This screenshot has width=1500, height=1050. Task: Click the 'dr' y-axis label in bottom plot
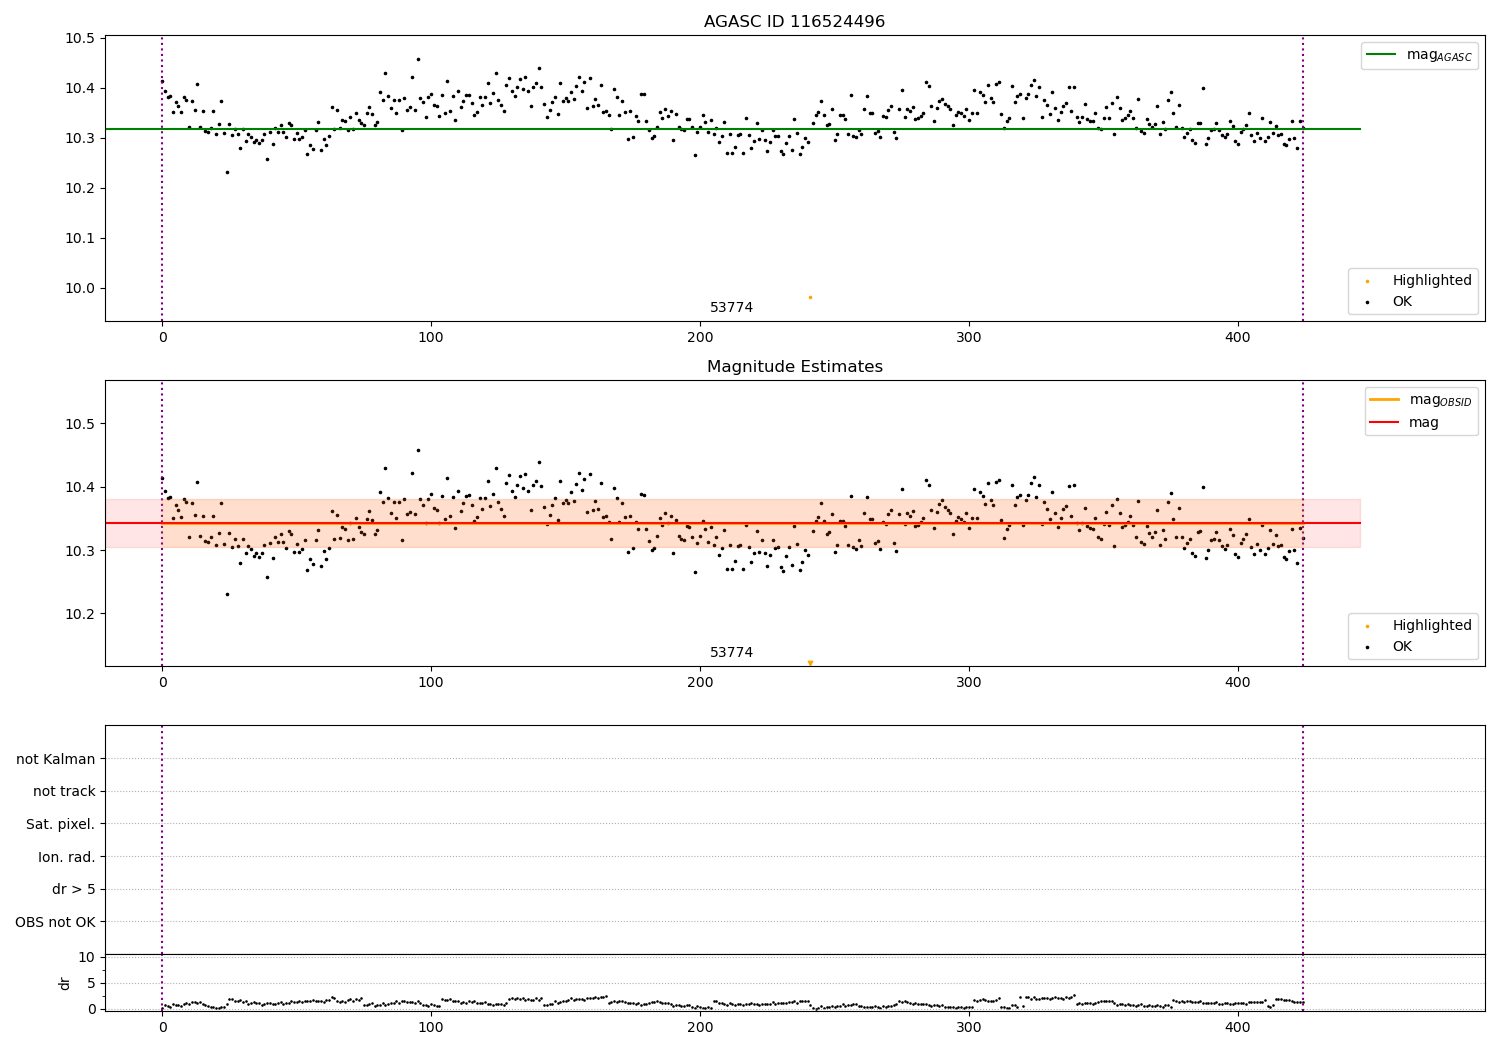pos(65,983)
